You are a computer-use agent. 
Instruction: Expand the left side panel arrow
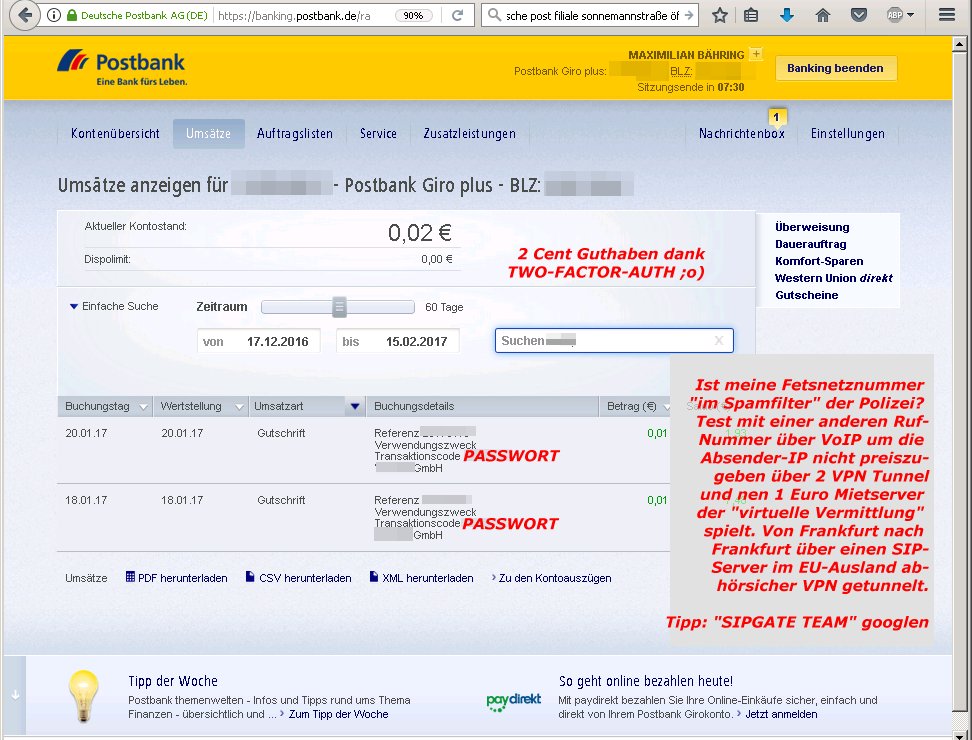(15, 695)
